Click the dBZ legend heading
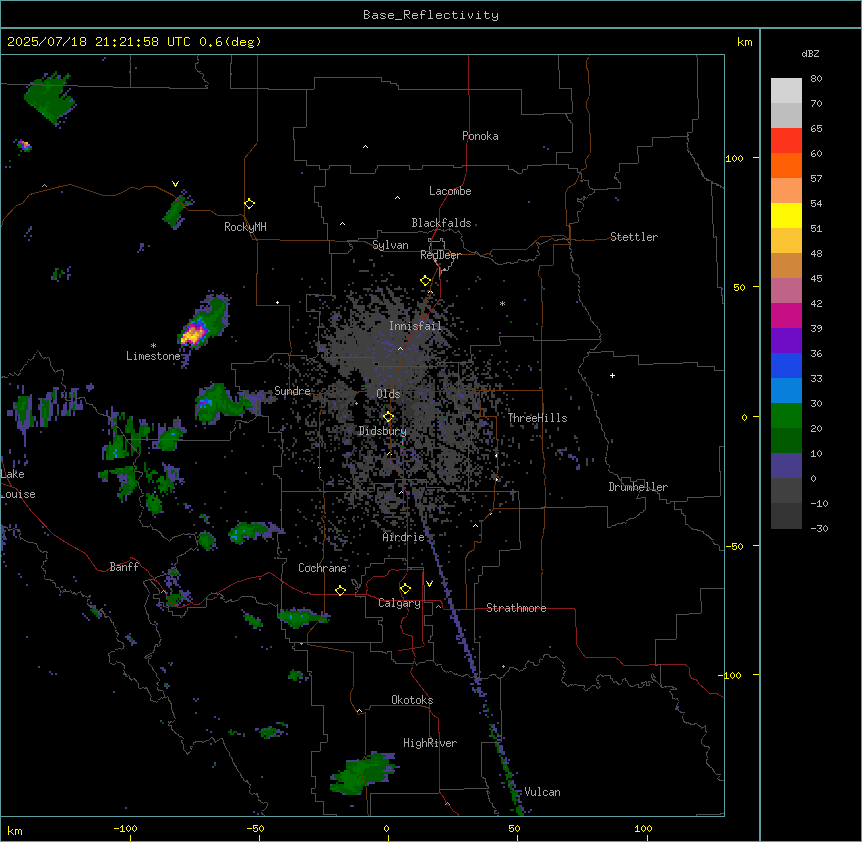862x842 pixels. coord(810,54)
